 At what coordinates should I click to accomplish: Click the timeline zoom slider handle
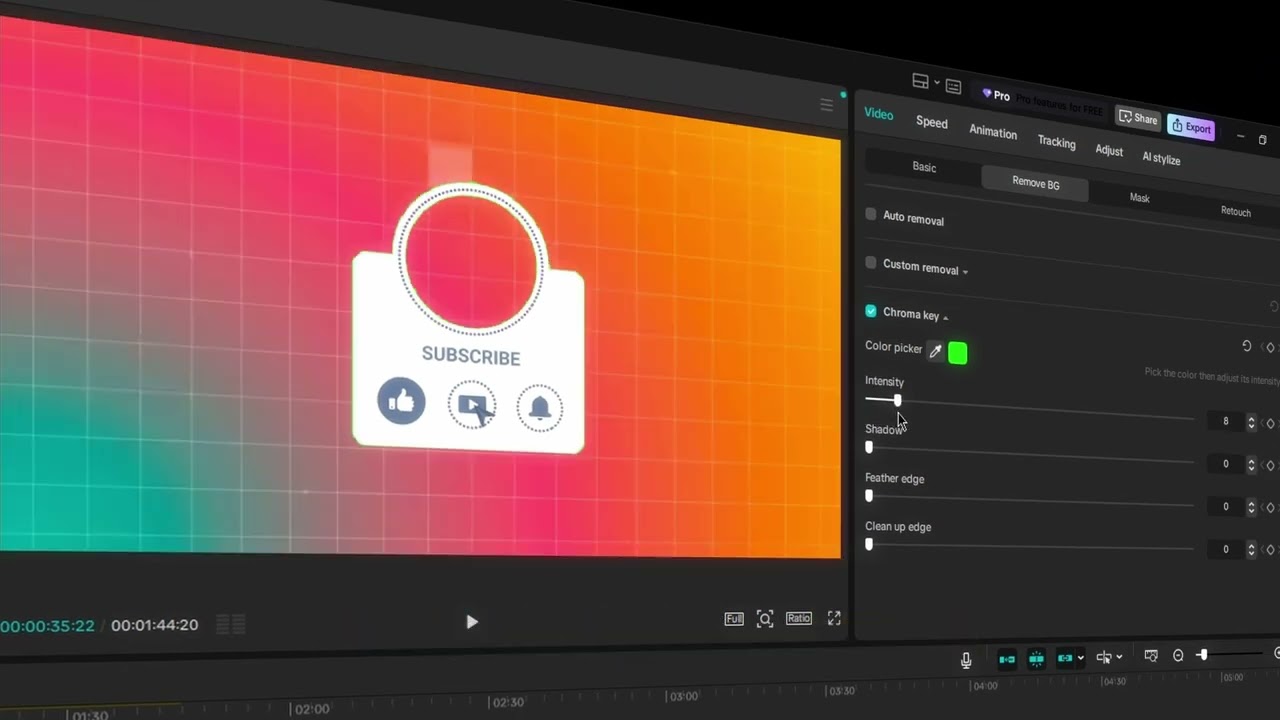(x=1203, y=655)
